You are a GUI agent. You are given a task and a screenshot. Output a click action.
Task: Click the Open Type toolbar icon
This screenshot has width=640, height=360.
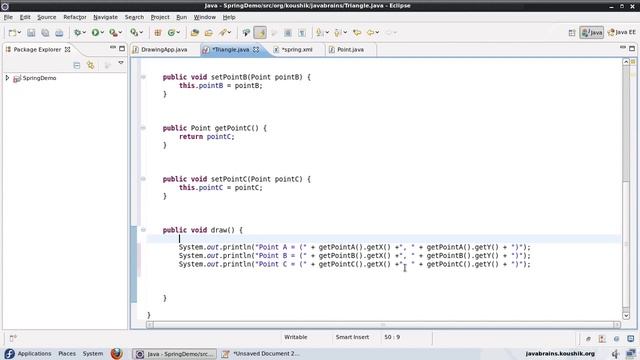195,33
